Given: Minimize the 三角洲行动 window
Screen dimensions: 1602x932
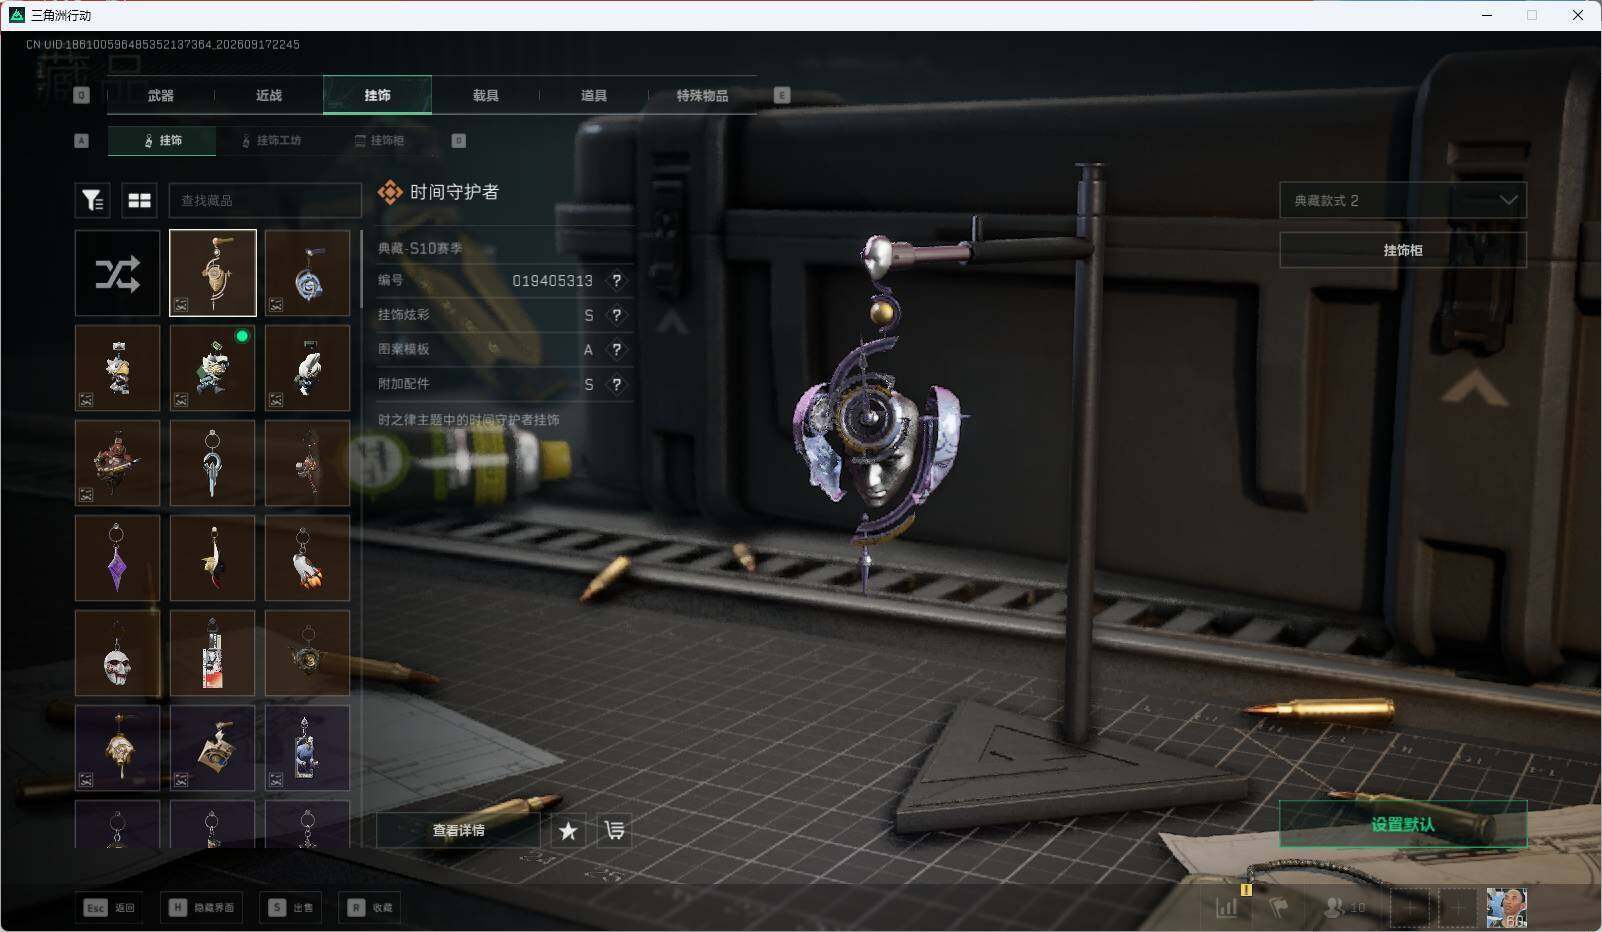Looking at the screenshot, I should click(1487, 15).
